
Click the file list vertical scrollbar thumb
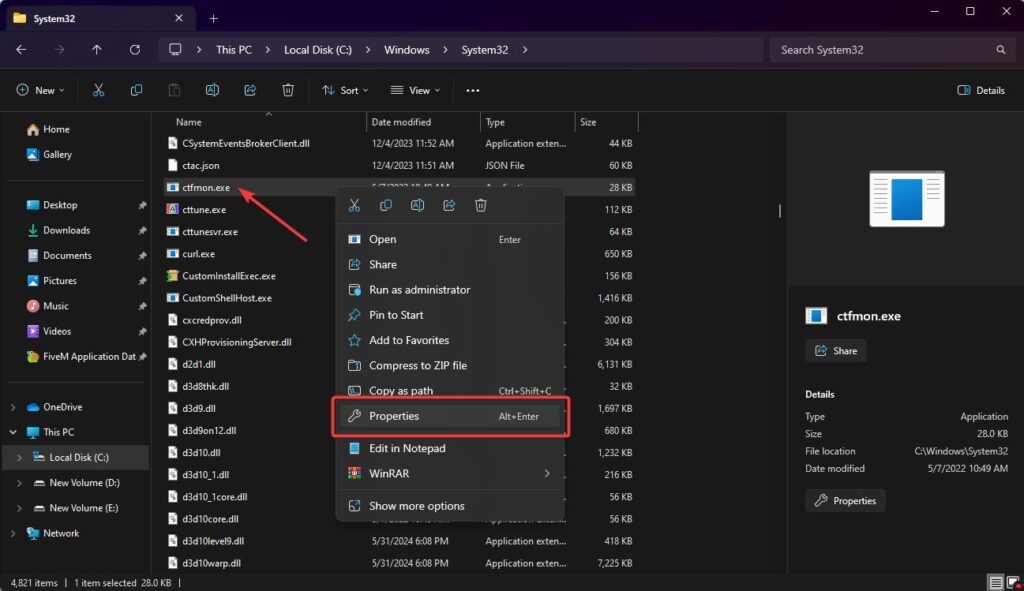click(780, 211)
